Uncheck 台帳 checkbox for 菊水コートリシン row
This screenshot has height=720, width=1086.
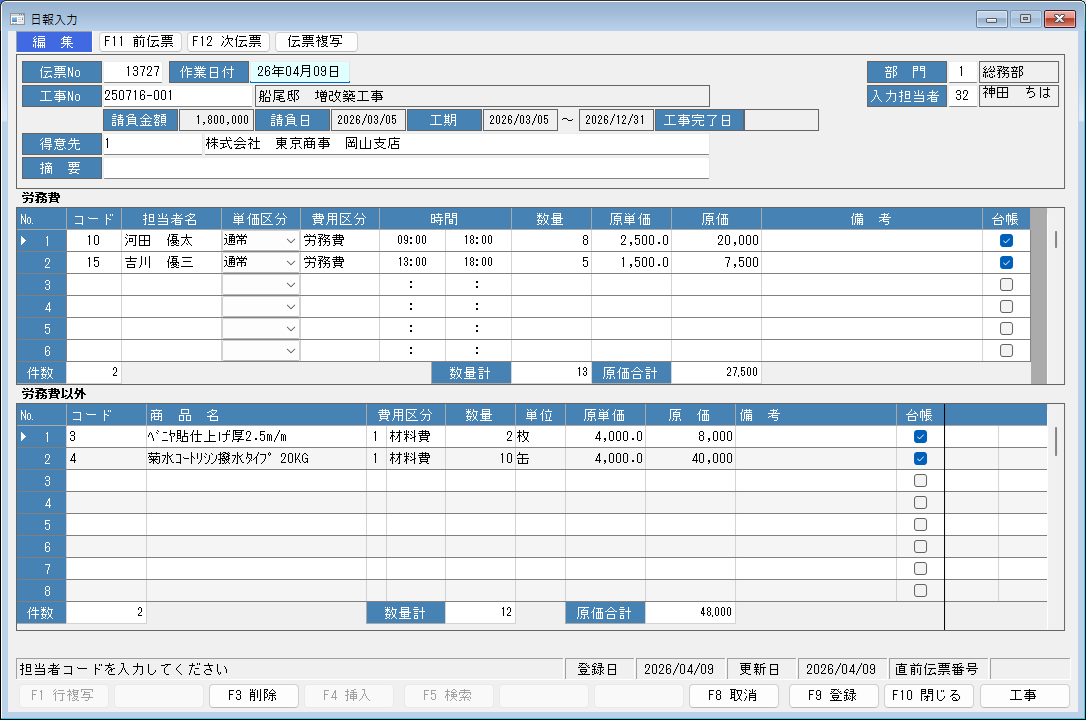pos(920,459)
